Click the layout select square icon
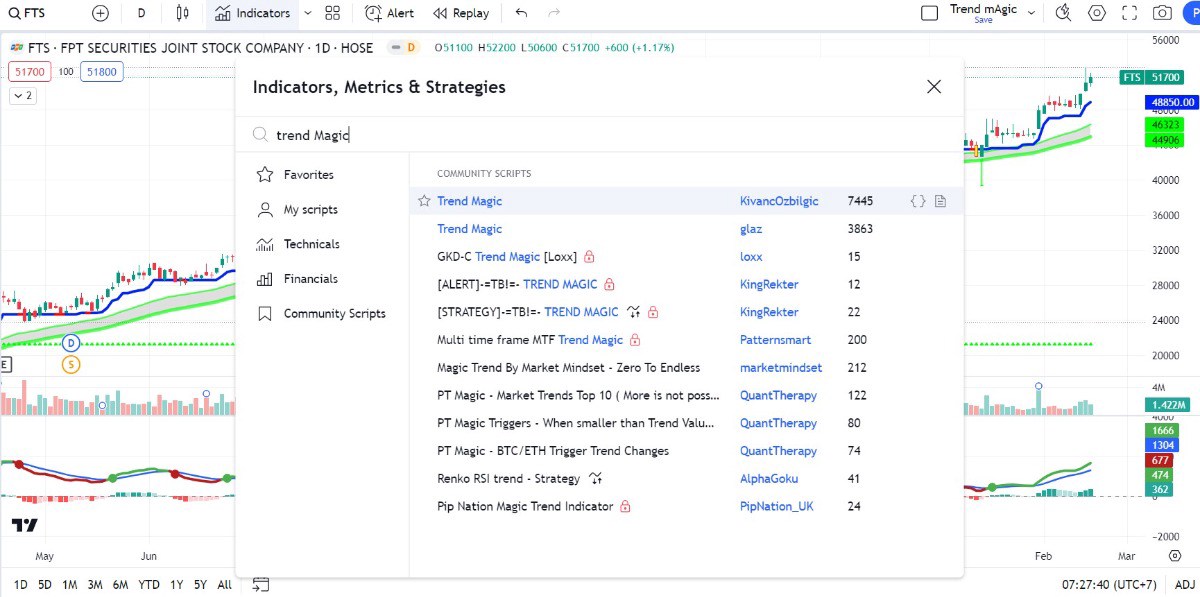The width and height of the screenshot is (1200, 597). coord(929,13)
